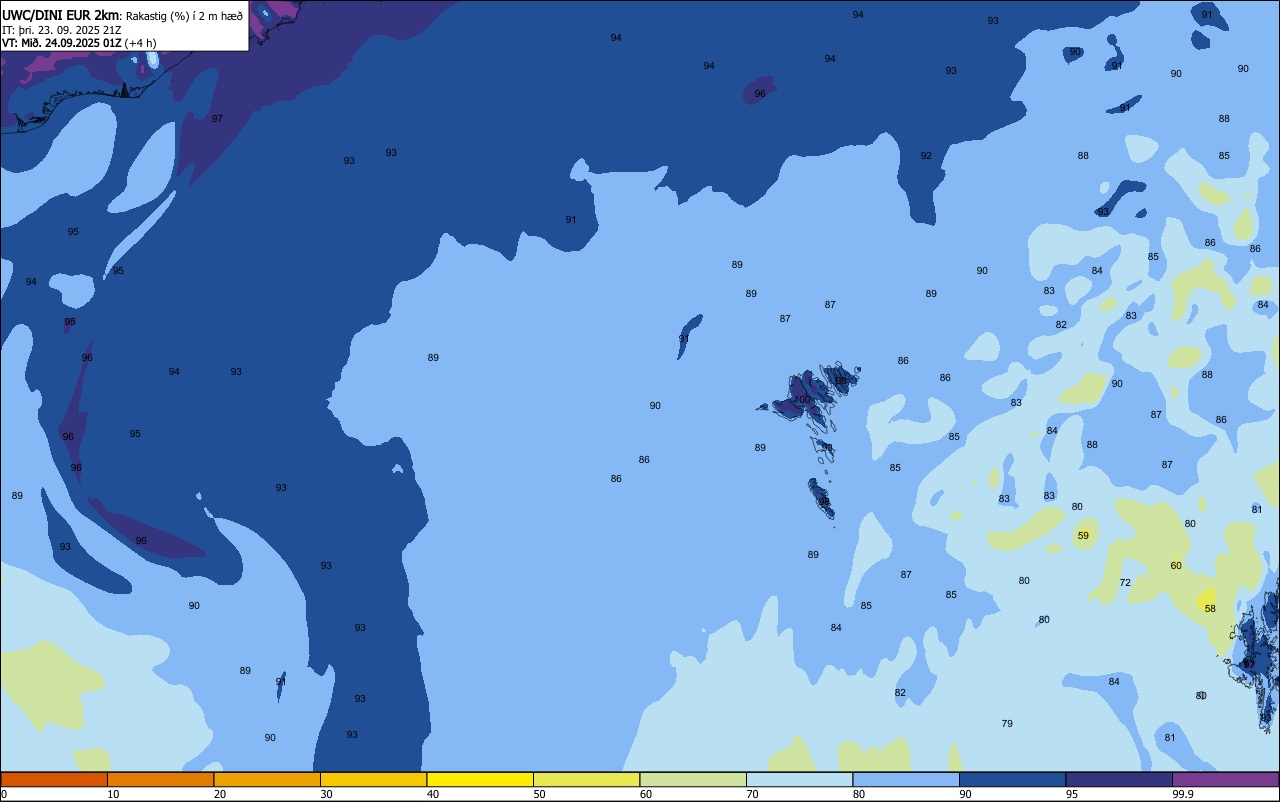Click the 50–60 yellow-green legend swatch
Viewport: 1280px width, 802px height.
pos(586,779)
